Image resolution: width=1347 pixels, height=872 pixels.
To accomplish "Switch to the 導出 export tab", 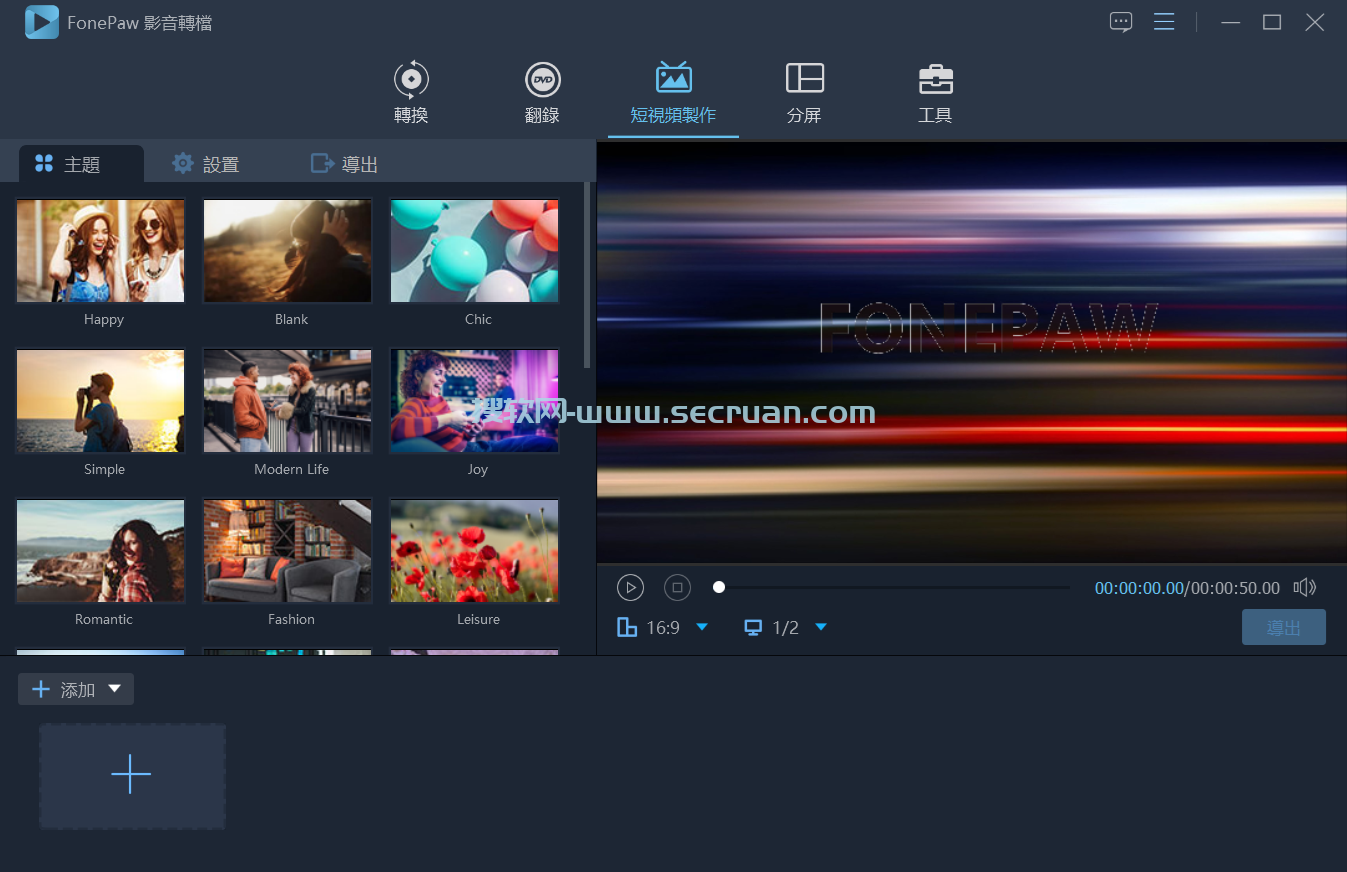I will pyautogui.click(x=344, y=164).
